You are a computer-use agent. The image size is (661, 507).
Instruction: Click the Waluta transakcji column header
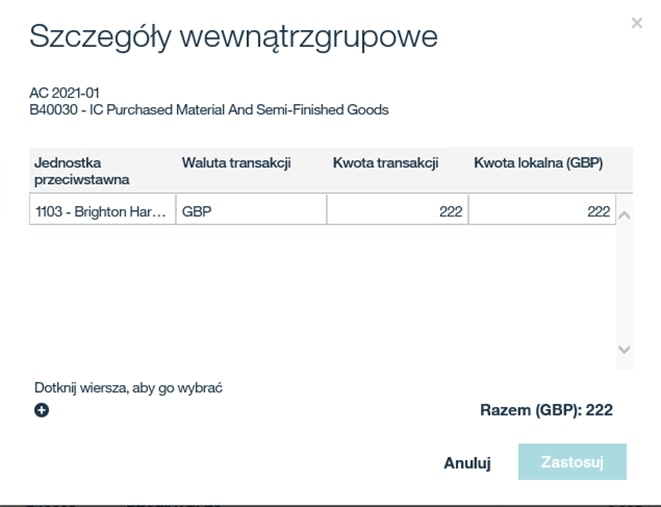click(236, 163)
